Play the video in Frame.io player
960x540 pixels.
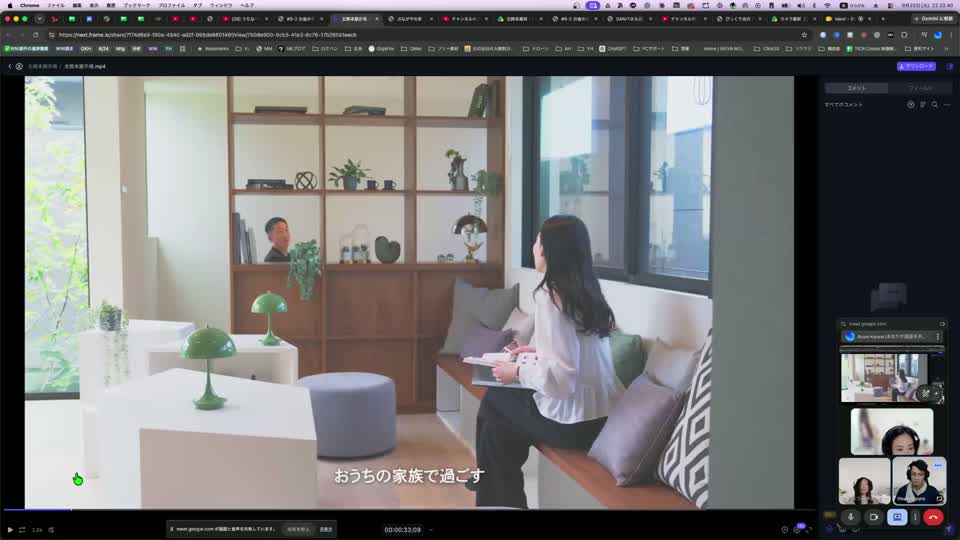[x=10, y=530]
